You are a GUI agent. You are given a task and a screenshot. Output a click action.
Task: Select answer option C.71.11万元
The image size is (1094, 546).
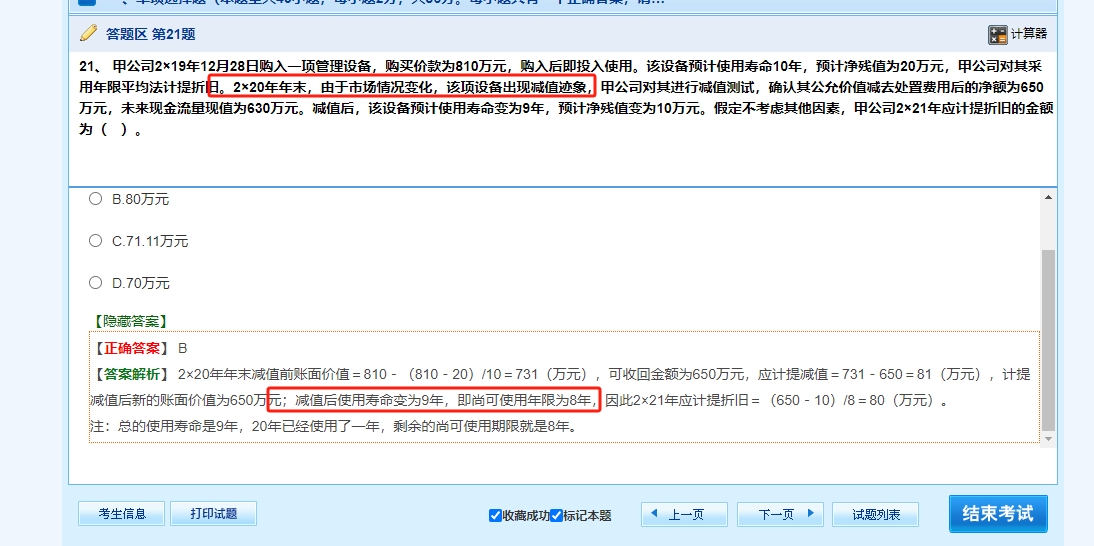click(x=96, y=241)
